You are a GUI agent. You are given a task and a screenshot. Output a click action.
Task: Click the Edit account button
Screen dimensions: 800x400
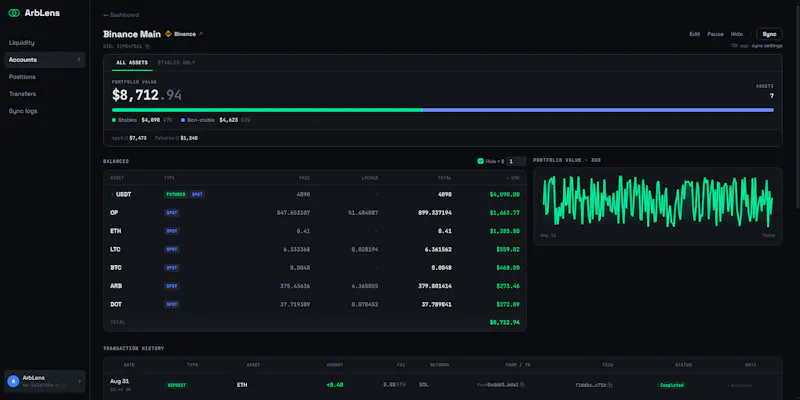pos(694,34)
